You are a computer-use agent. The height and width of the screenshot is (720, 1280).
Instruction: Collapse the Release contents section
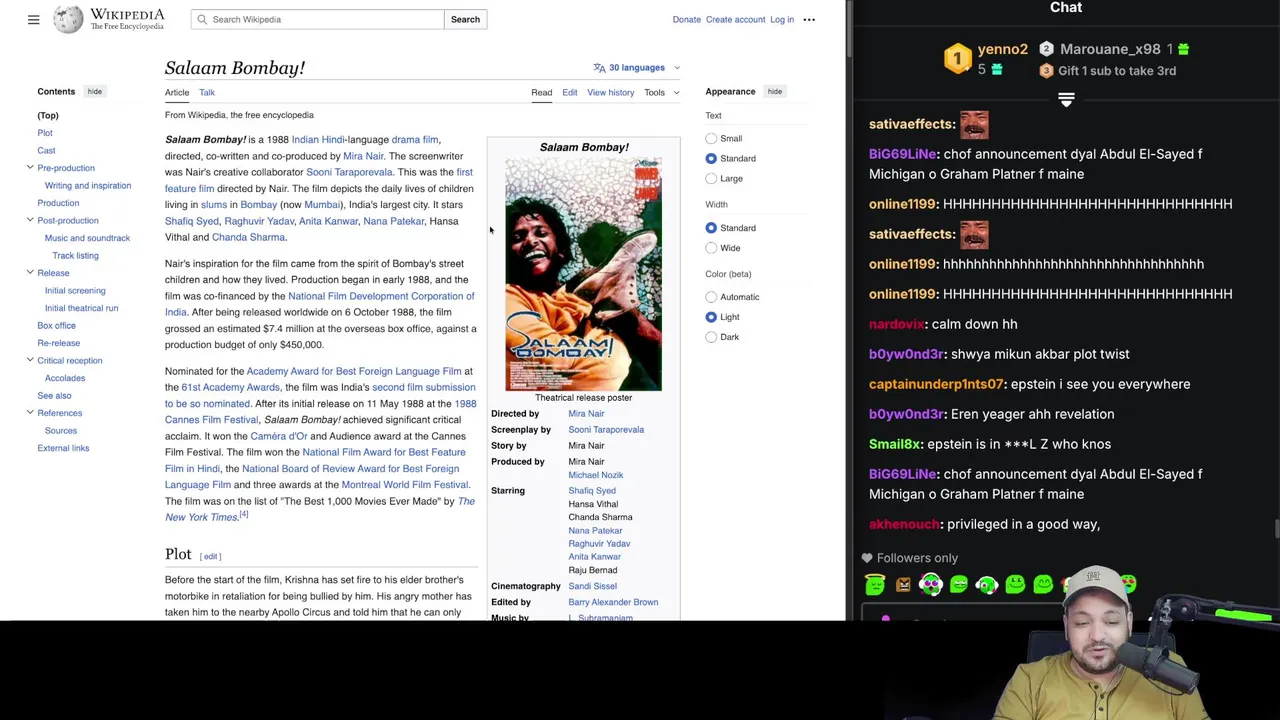pos(30,273)
